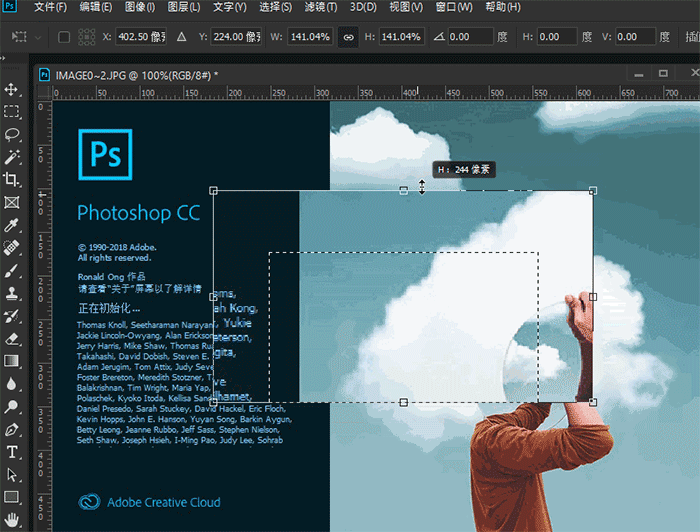Click the H scale field 141.04%
This screenshot has width=700, height=532.
click(401, 37)
